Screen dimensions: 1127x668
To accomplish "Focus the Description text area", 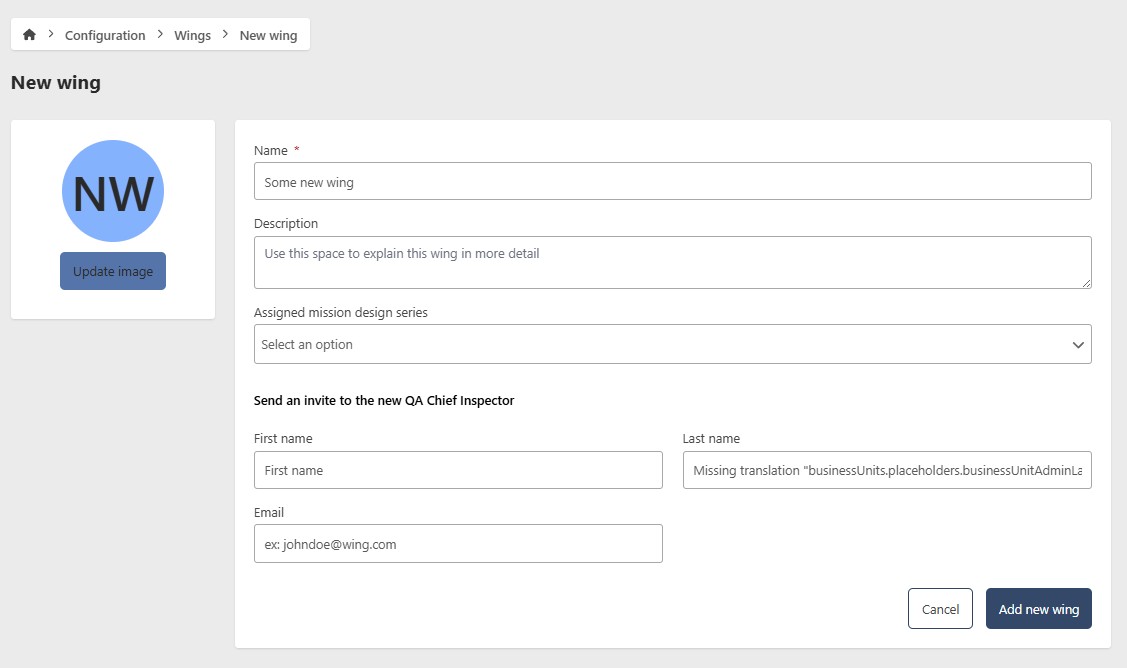I will [672, 262].
